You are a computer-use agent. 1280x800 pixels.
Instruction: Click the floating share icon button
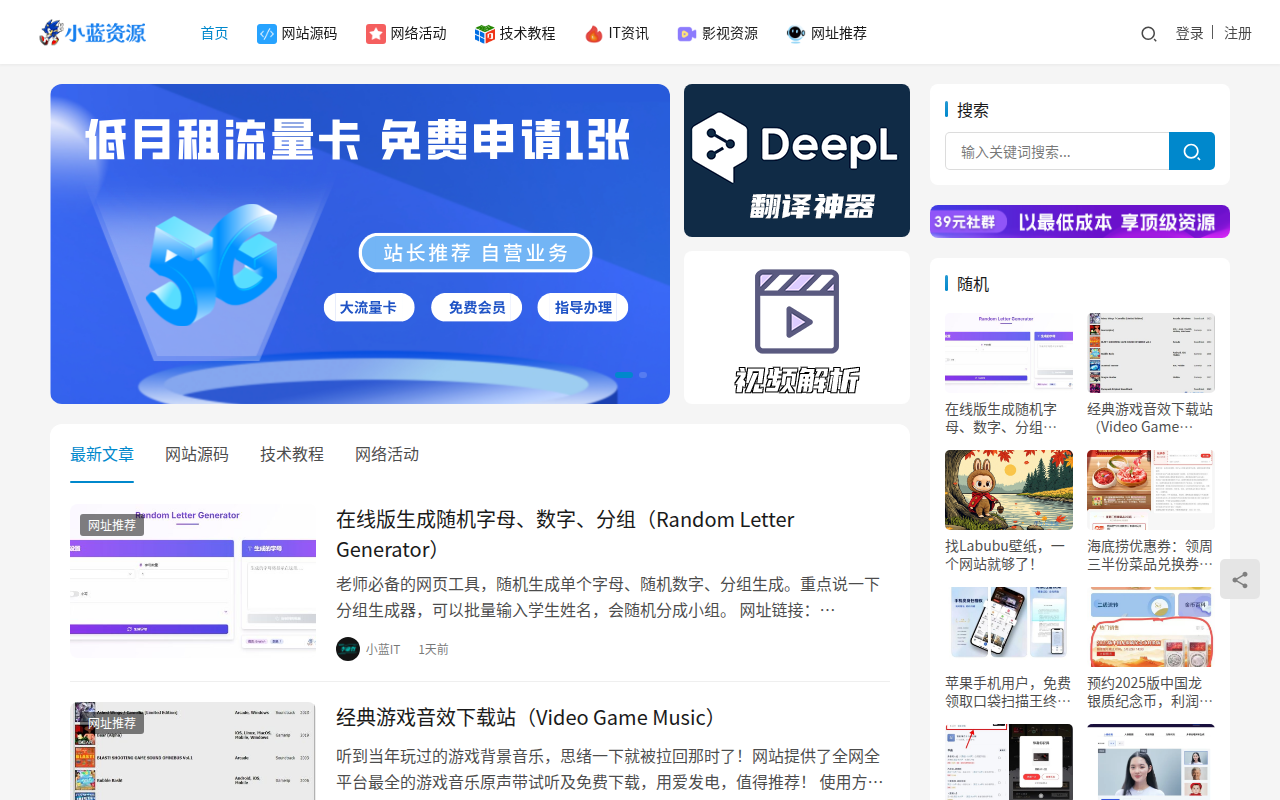coord(1240,579)
